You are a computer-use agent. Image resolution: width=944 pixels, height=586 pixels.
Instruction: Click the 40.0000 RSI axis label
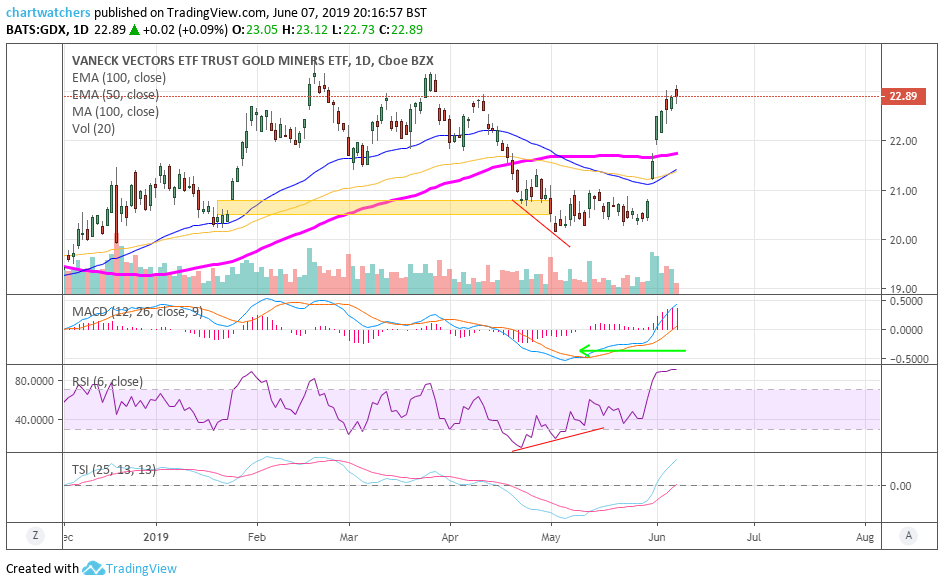click(x=35, y=420)
